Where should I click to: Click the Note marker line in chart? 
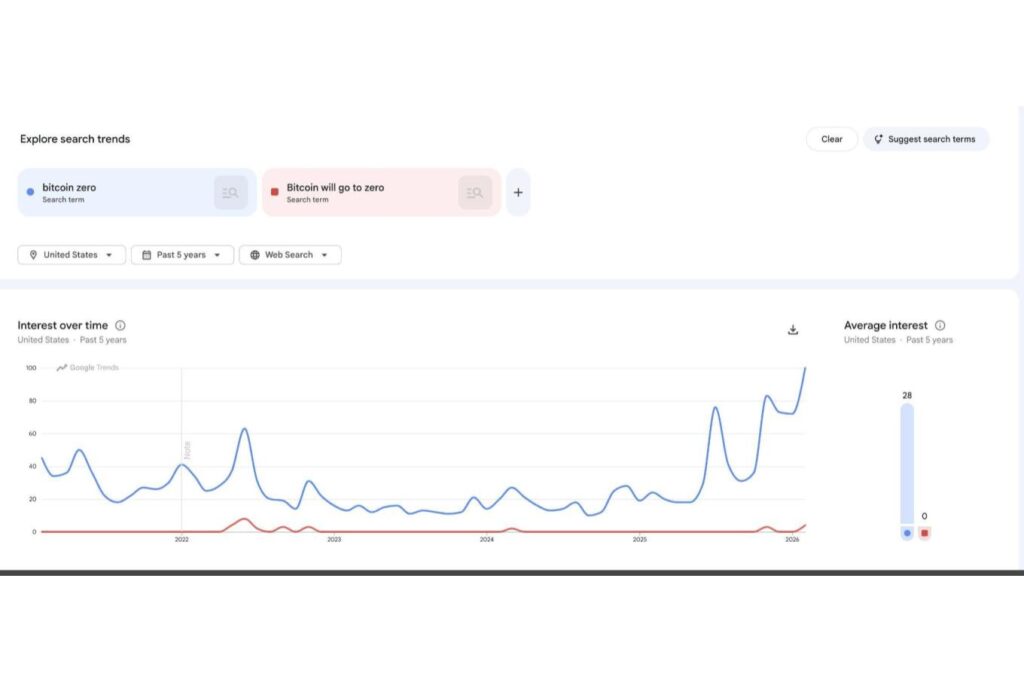182,450
